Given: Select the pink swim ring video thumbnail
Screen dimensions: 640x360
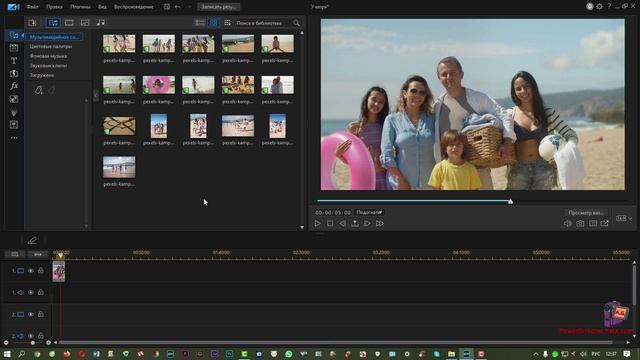Looking at the screenshot, I should tap(159, 84).
